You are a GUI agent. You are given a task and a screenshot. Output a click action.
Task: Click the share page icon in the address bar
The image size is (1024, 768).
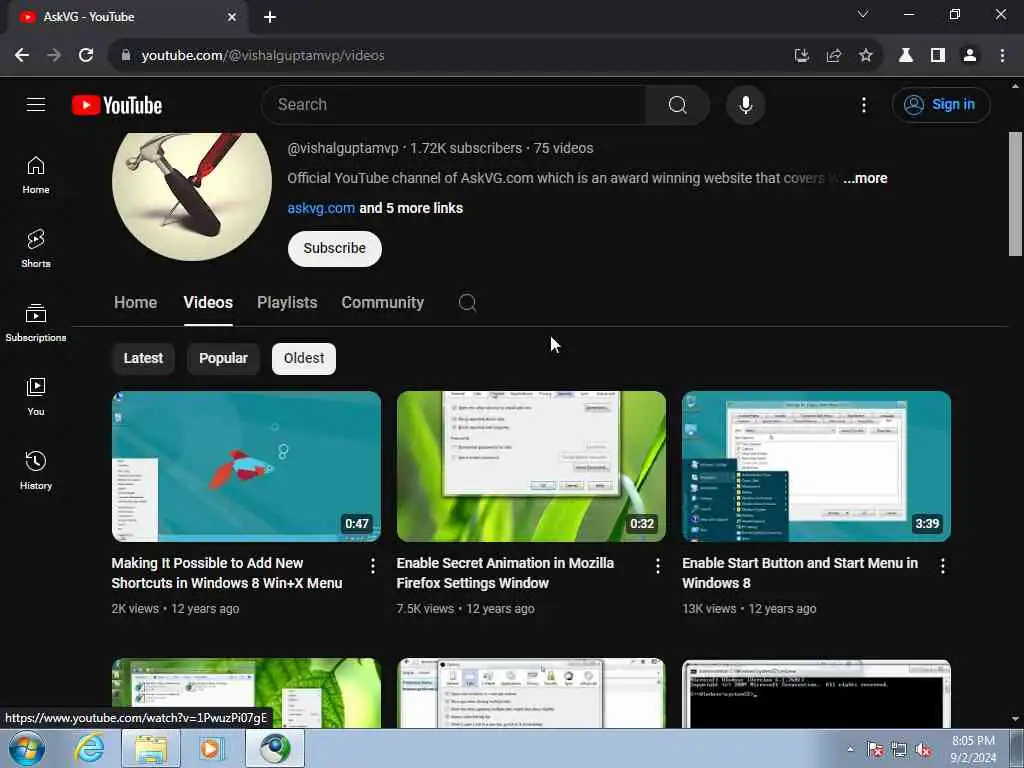(x=834, y=56)
